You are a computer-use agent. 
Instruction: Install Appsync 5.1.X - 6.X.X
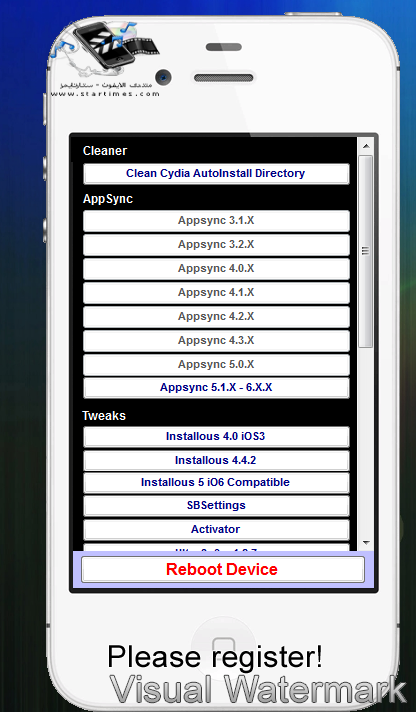pyautogui.click(x=216, y=388)
